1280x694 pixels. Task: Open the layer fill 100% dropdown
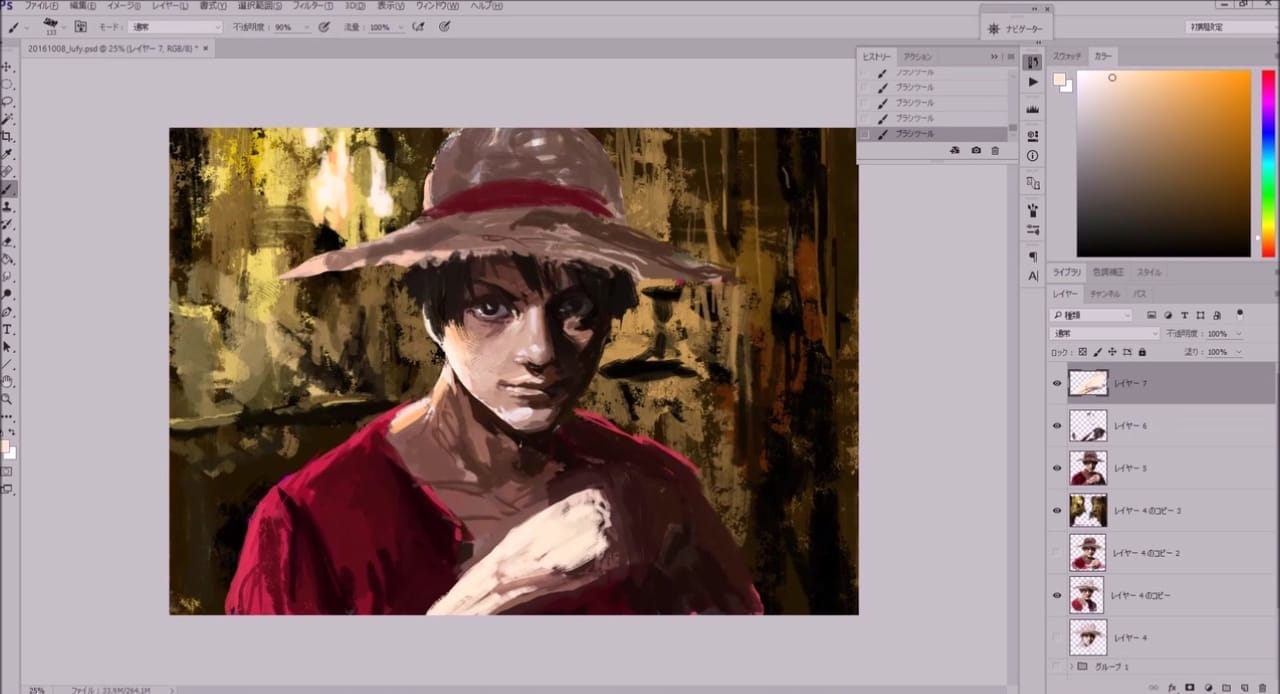tap(1239, 352)
